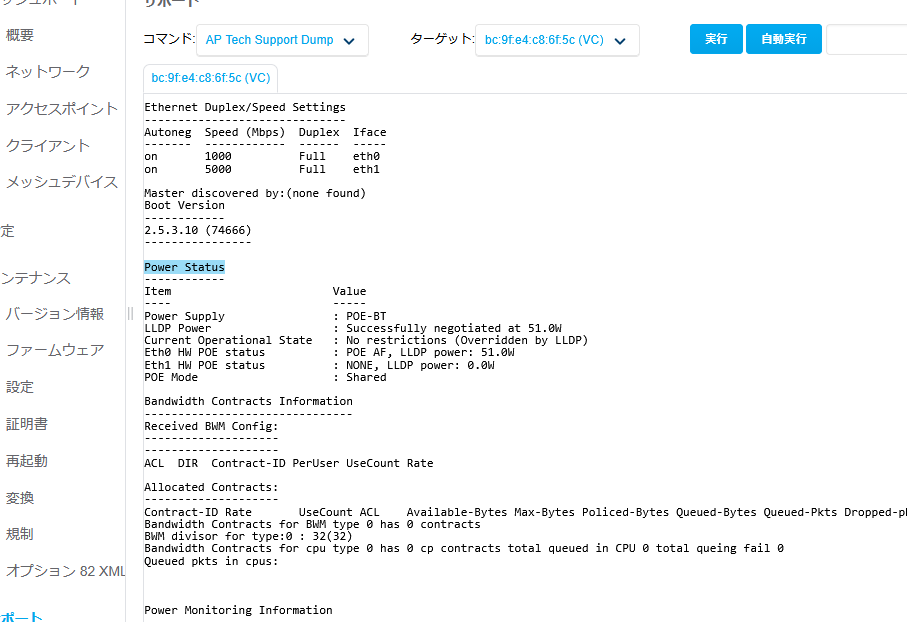Click the Queued pkts in cpus: line
The image size is (907, 622).
click(211, 562)
